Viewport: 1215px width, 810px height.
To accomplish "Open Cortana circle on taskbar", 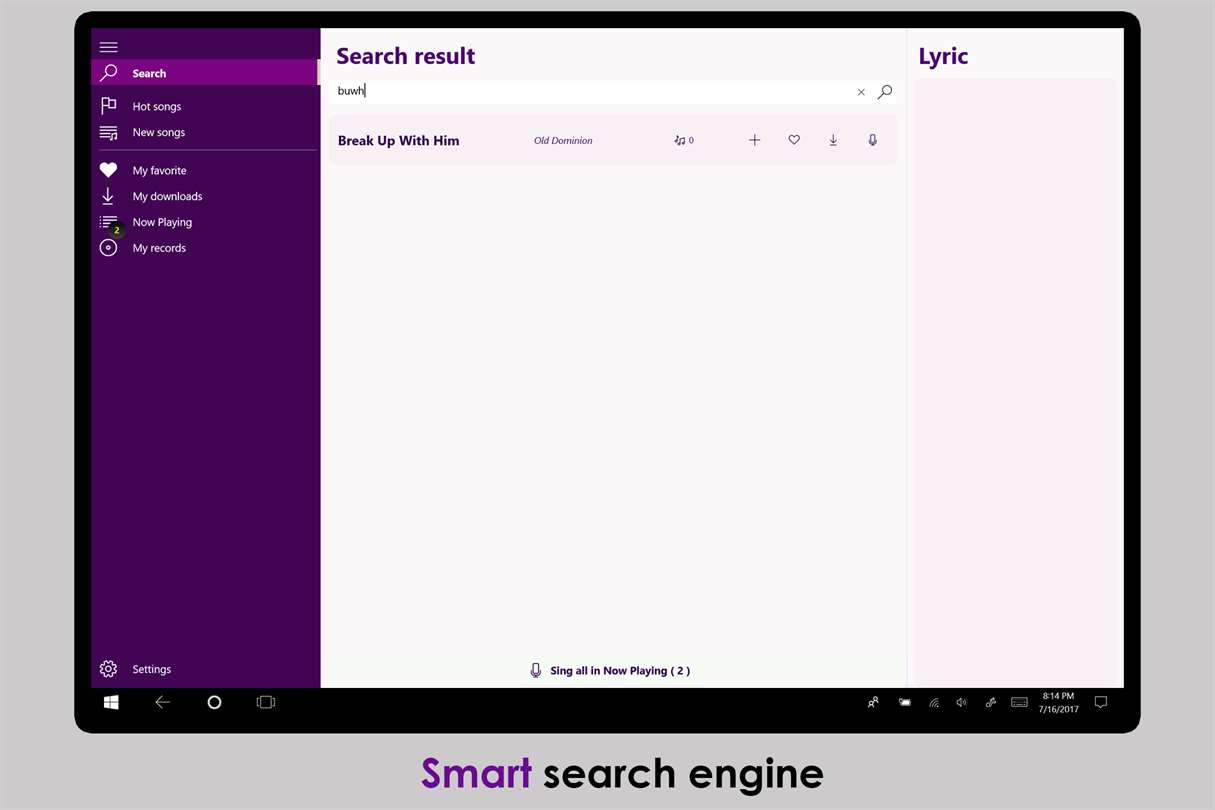I will pos(214,703).
